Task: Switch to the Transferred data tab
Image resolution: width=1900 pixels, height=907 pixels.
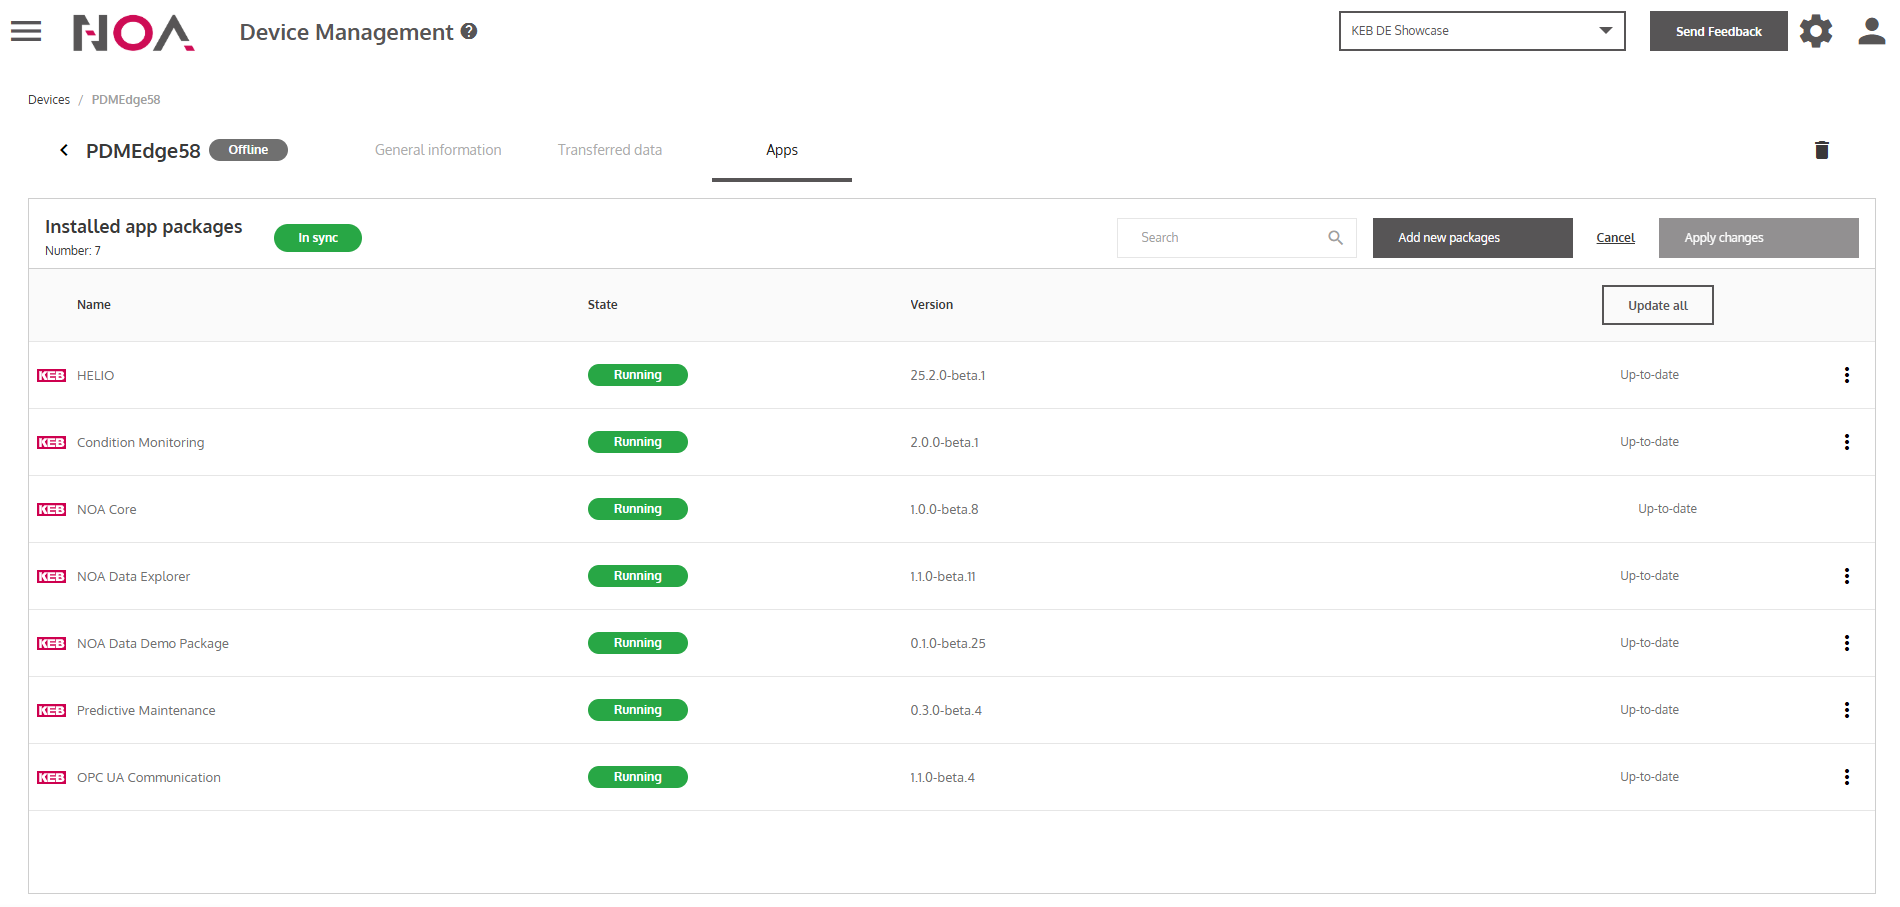Action: point(609,150)
